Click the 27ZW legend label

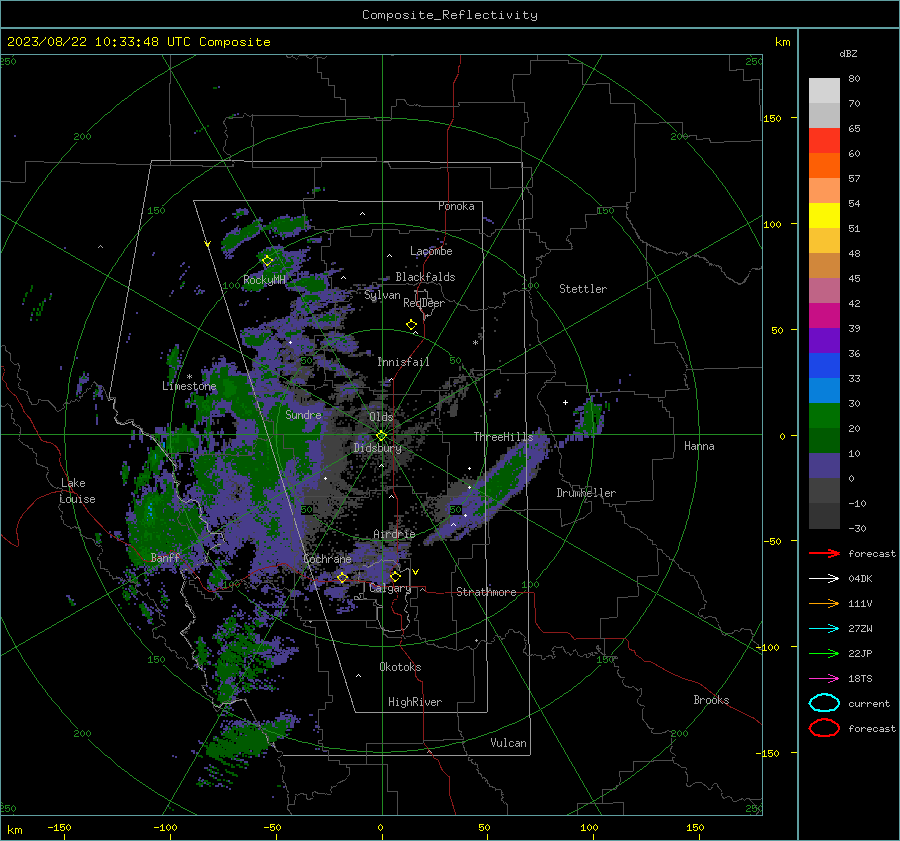(860, 629)
